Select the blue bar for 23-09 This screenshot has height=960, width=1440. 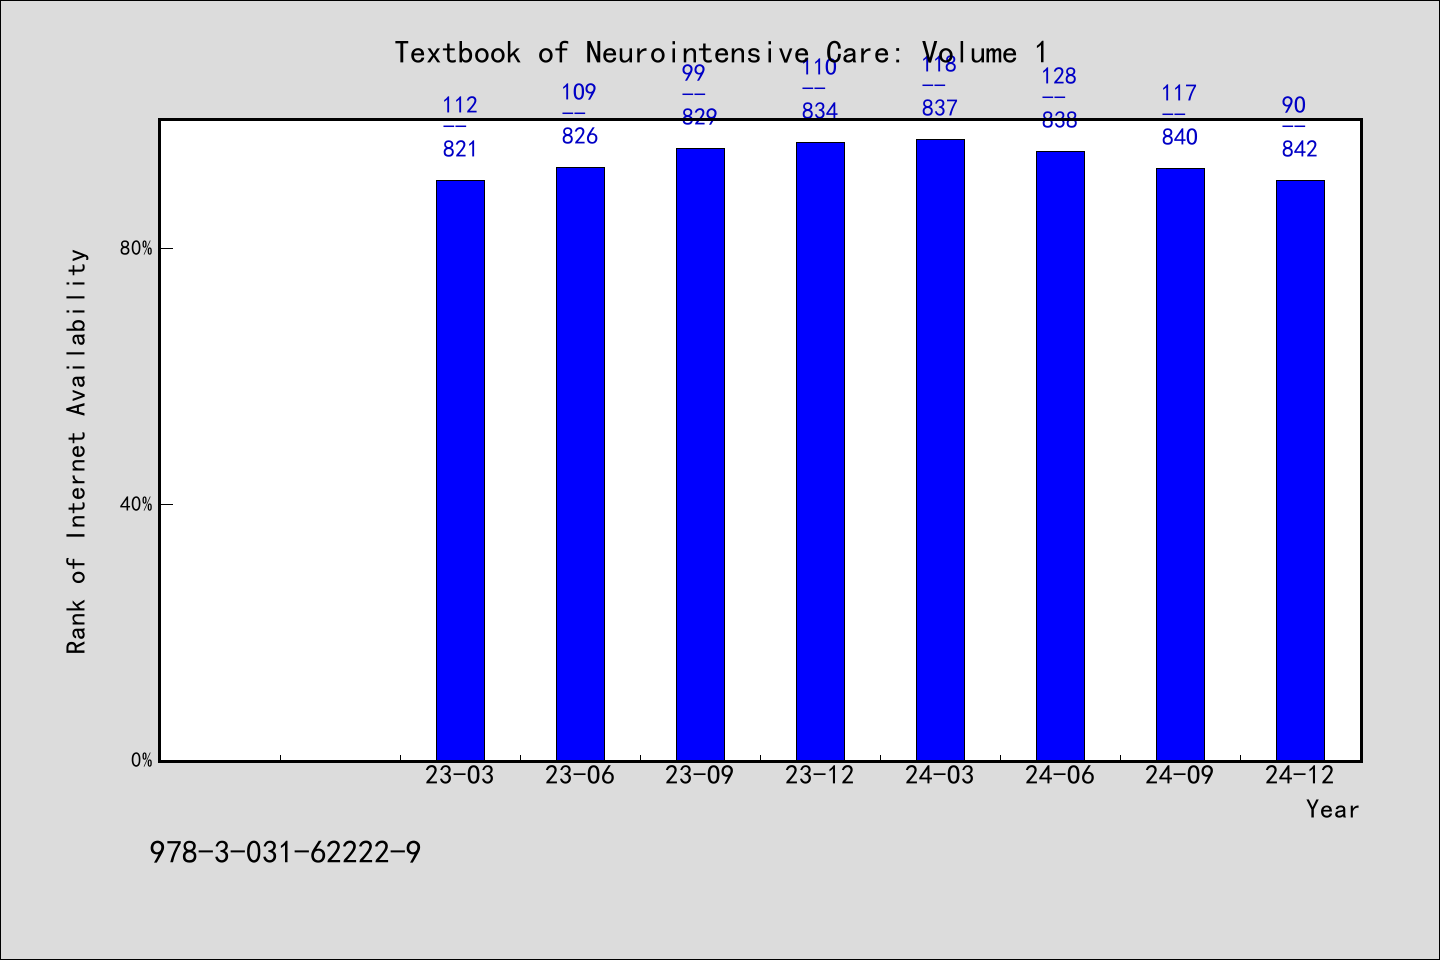click(x=700, y=454)
